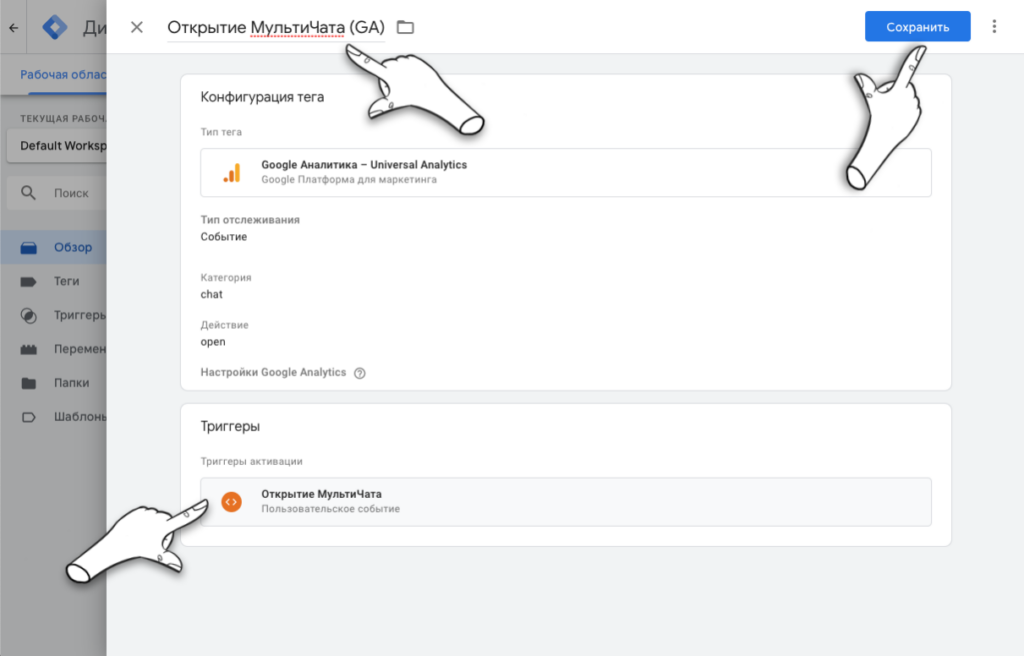Click the help icon beside Настройки Google Analytics

(x=360, y=373)
